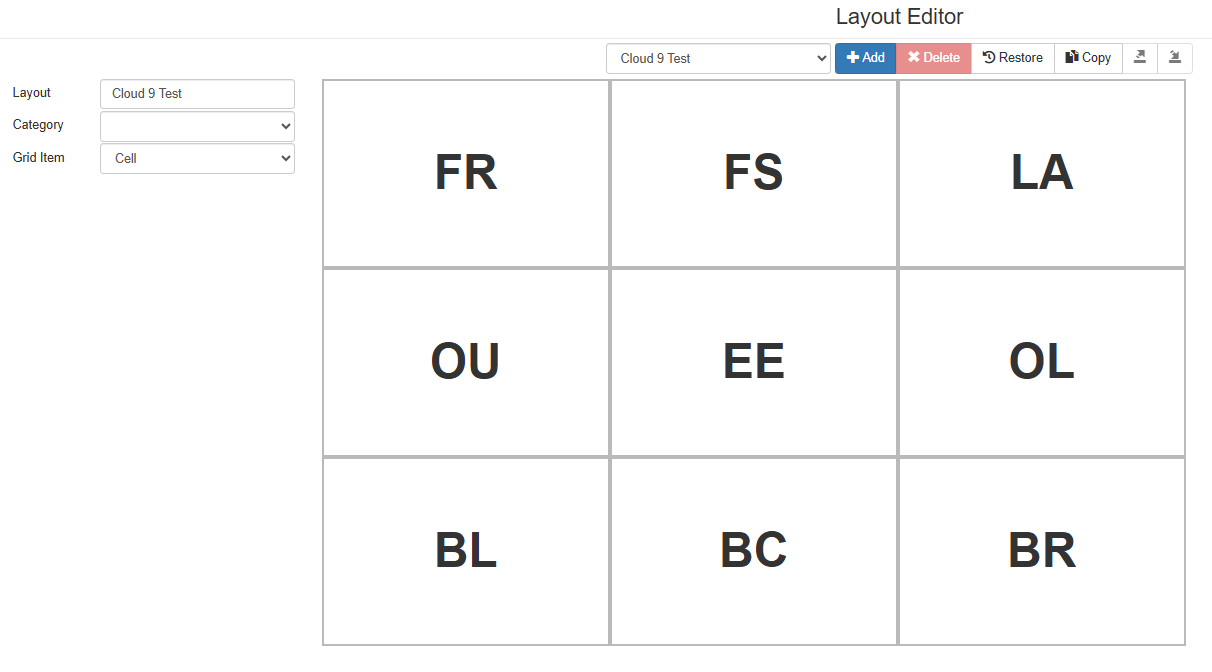Click the export layout icon
The height and width of the screenshot is (672, 1212).
tap(1140, 58)
